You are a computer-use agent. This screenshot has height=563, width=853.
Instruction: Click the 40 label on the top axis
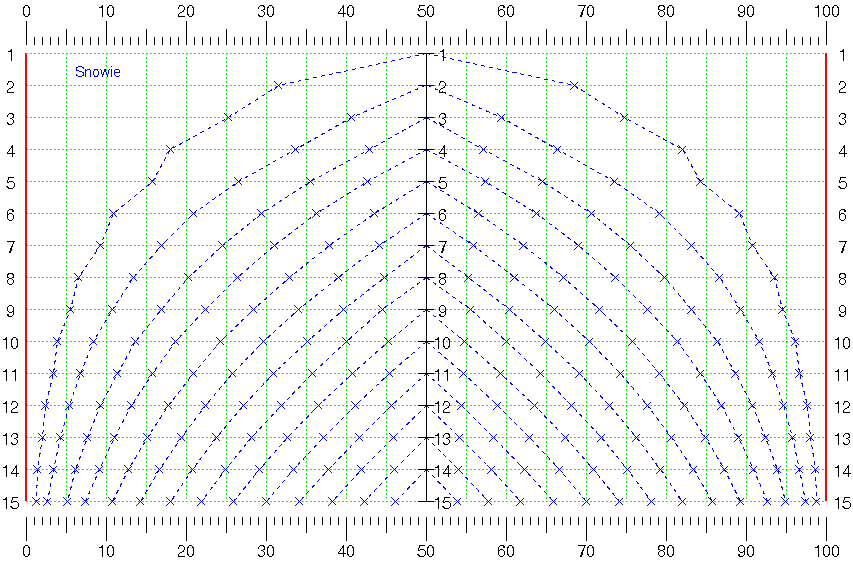pyautogui.click(x=346, y=11)
